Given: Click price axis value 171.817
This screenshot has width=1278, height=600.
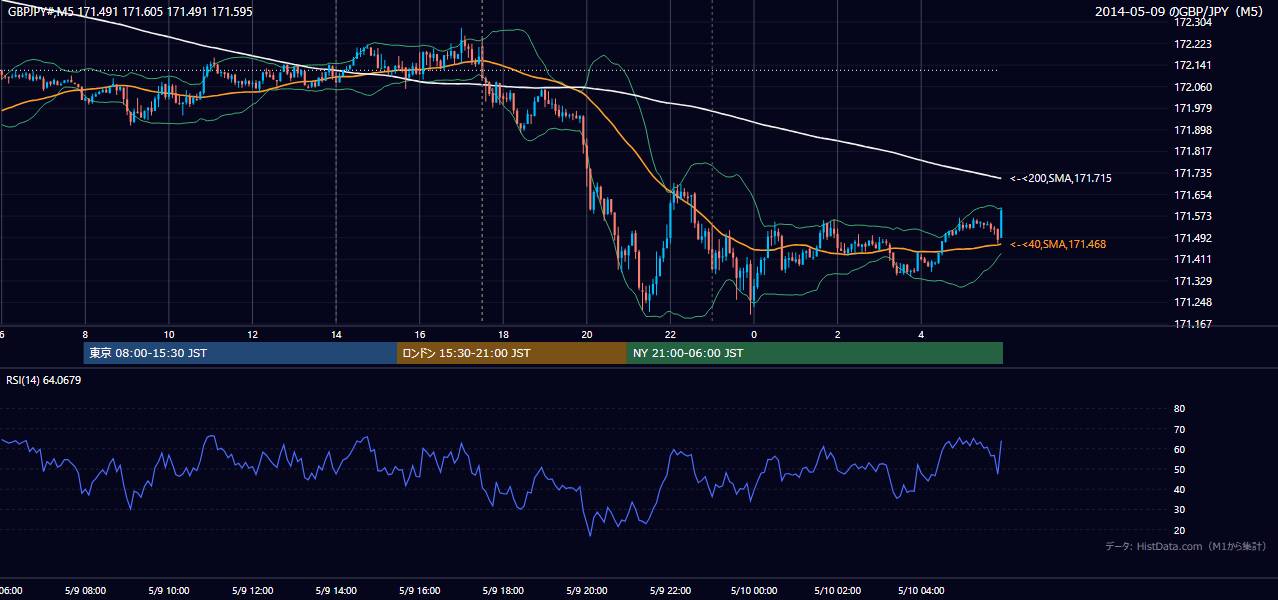Looking at the screenshot, I should pyautogui.click(x=1193, y=151).
